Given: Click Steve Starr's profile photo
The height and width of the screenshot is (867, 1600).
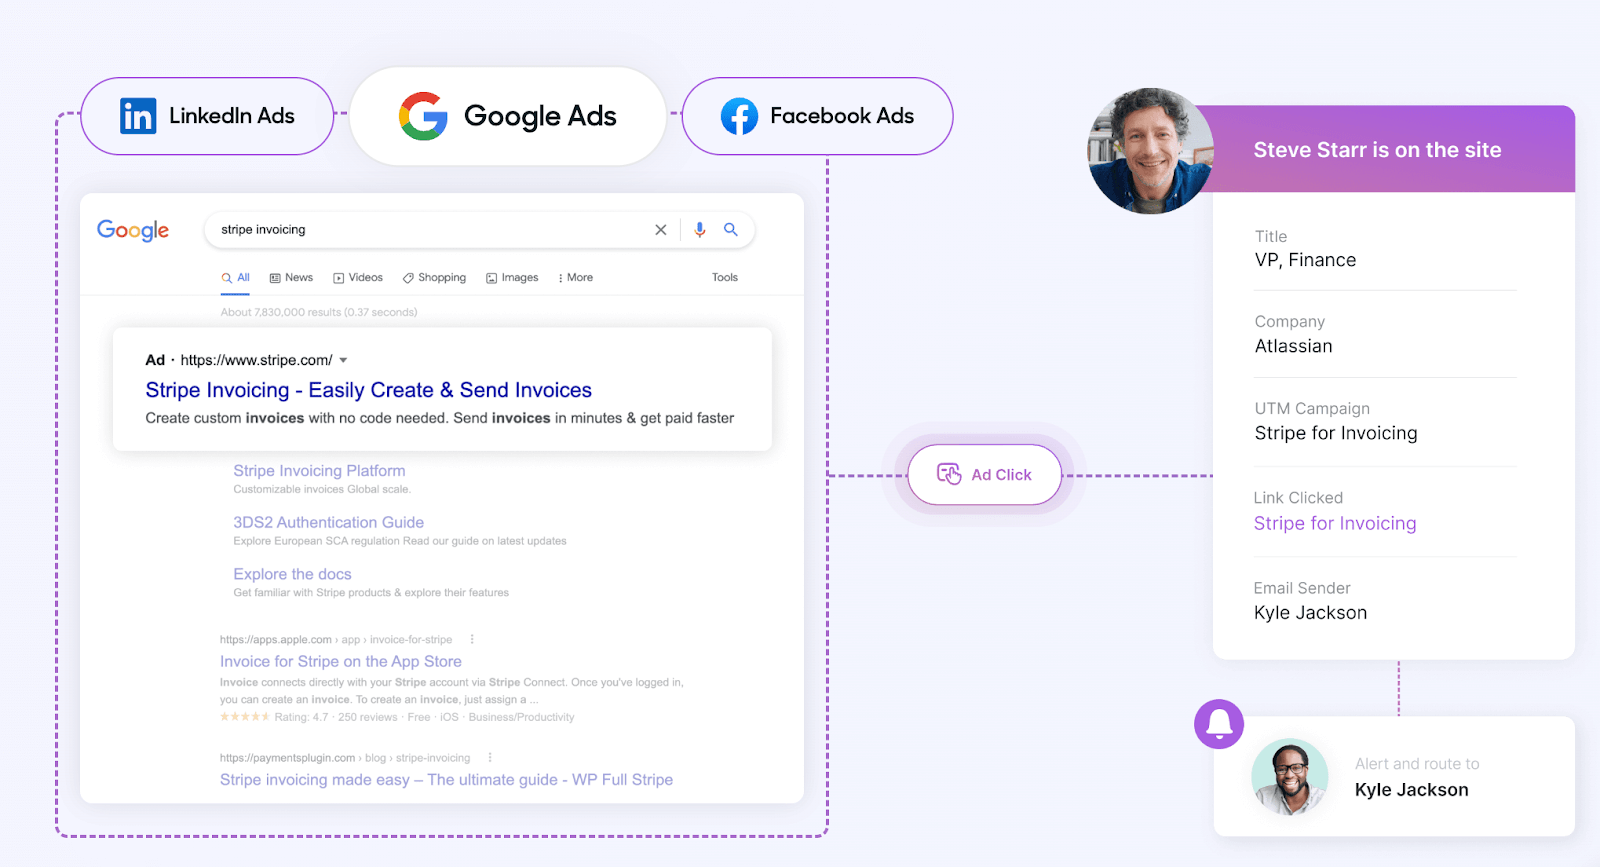Looking at the screenshot, I should pyautogui.click(x=1150, y=150).
